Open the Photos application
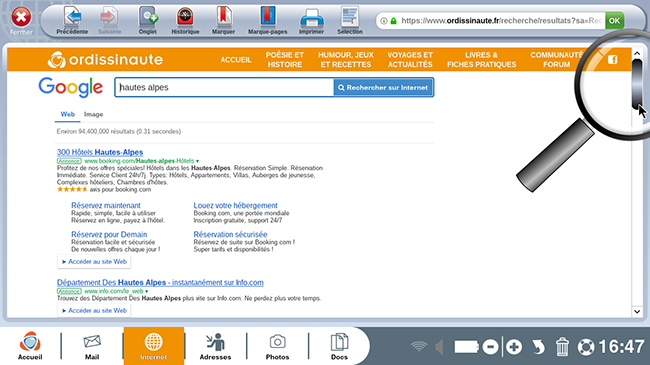 pos(277,346)
